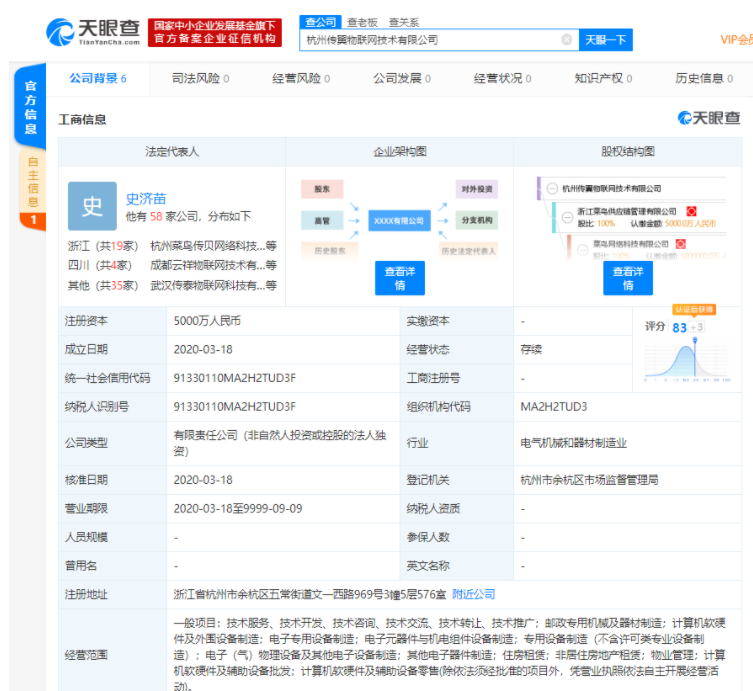Image resolution: width=753 pixels, height=691 pixels.
Task: Clear search text with the X icon
Action: tap(566, 40)
